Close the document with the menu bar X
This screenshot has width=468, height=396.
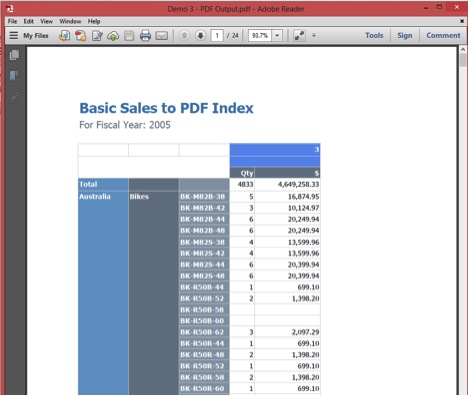pos(462,21)
